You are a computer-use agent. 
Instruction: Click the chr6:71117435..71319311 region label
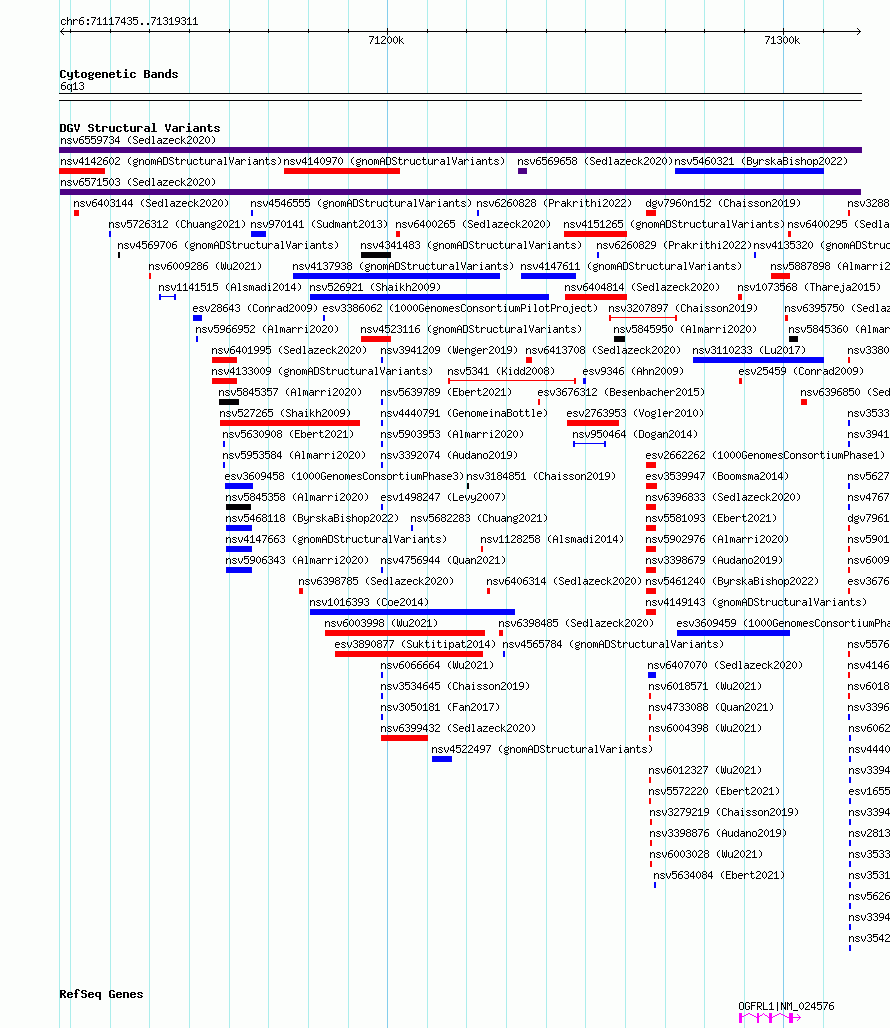(129, 21)
